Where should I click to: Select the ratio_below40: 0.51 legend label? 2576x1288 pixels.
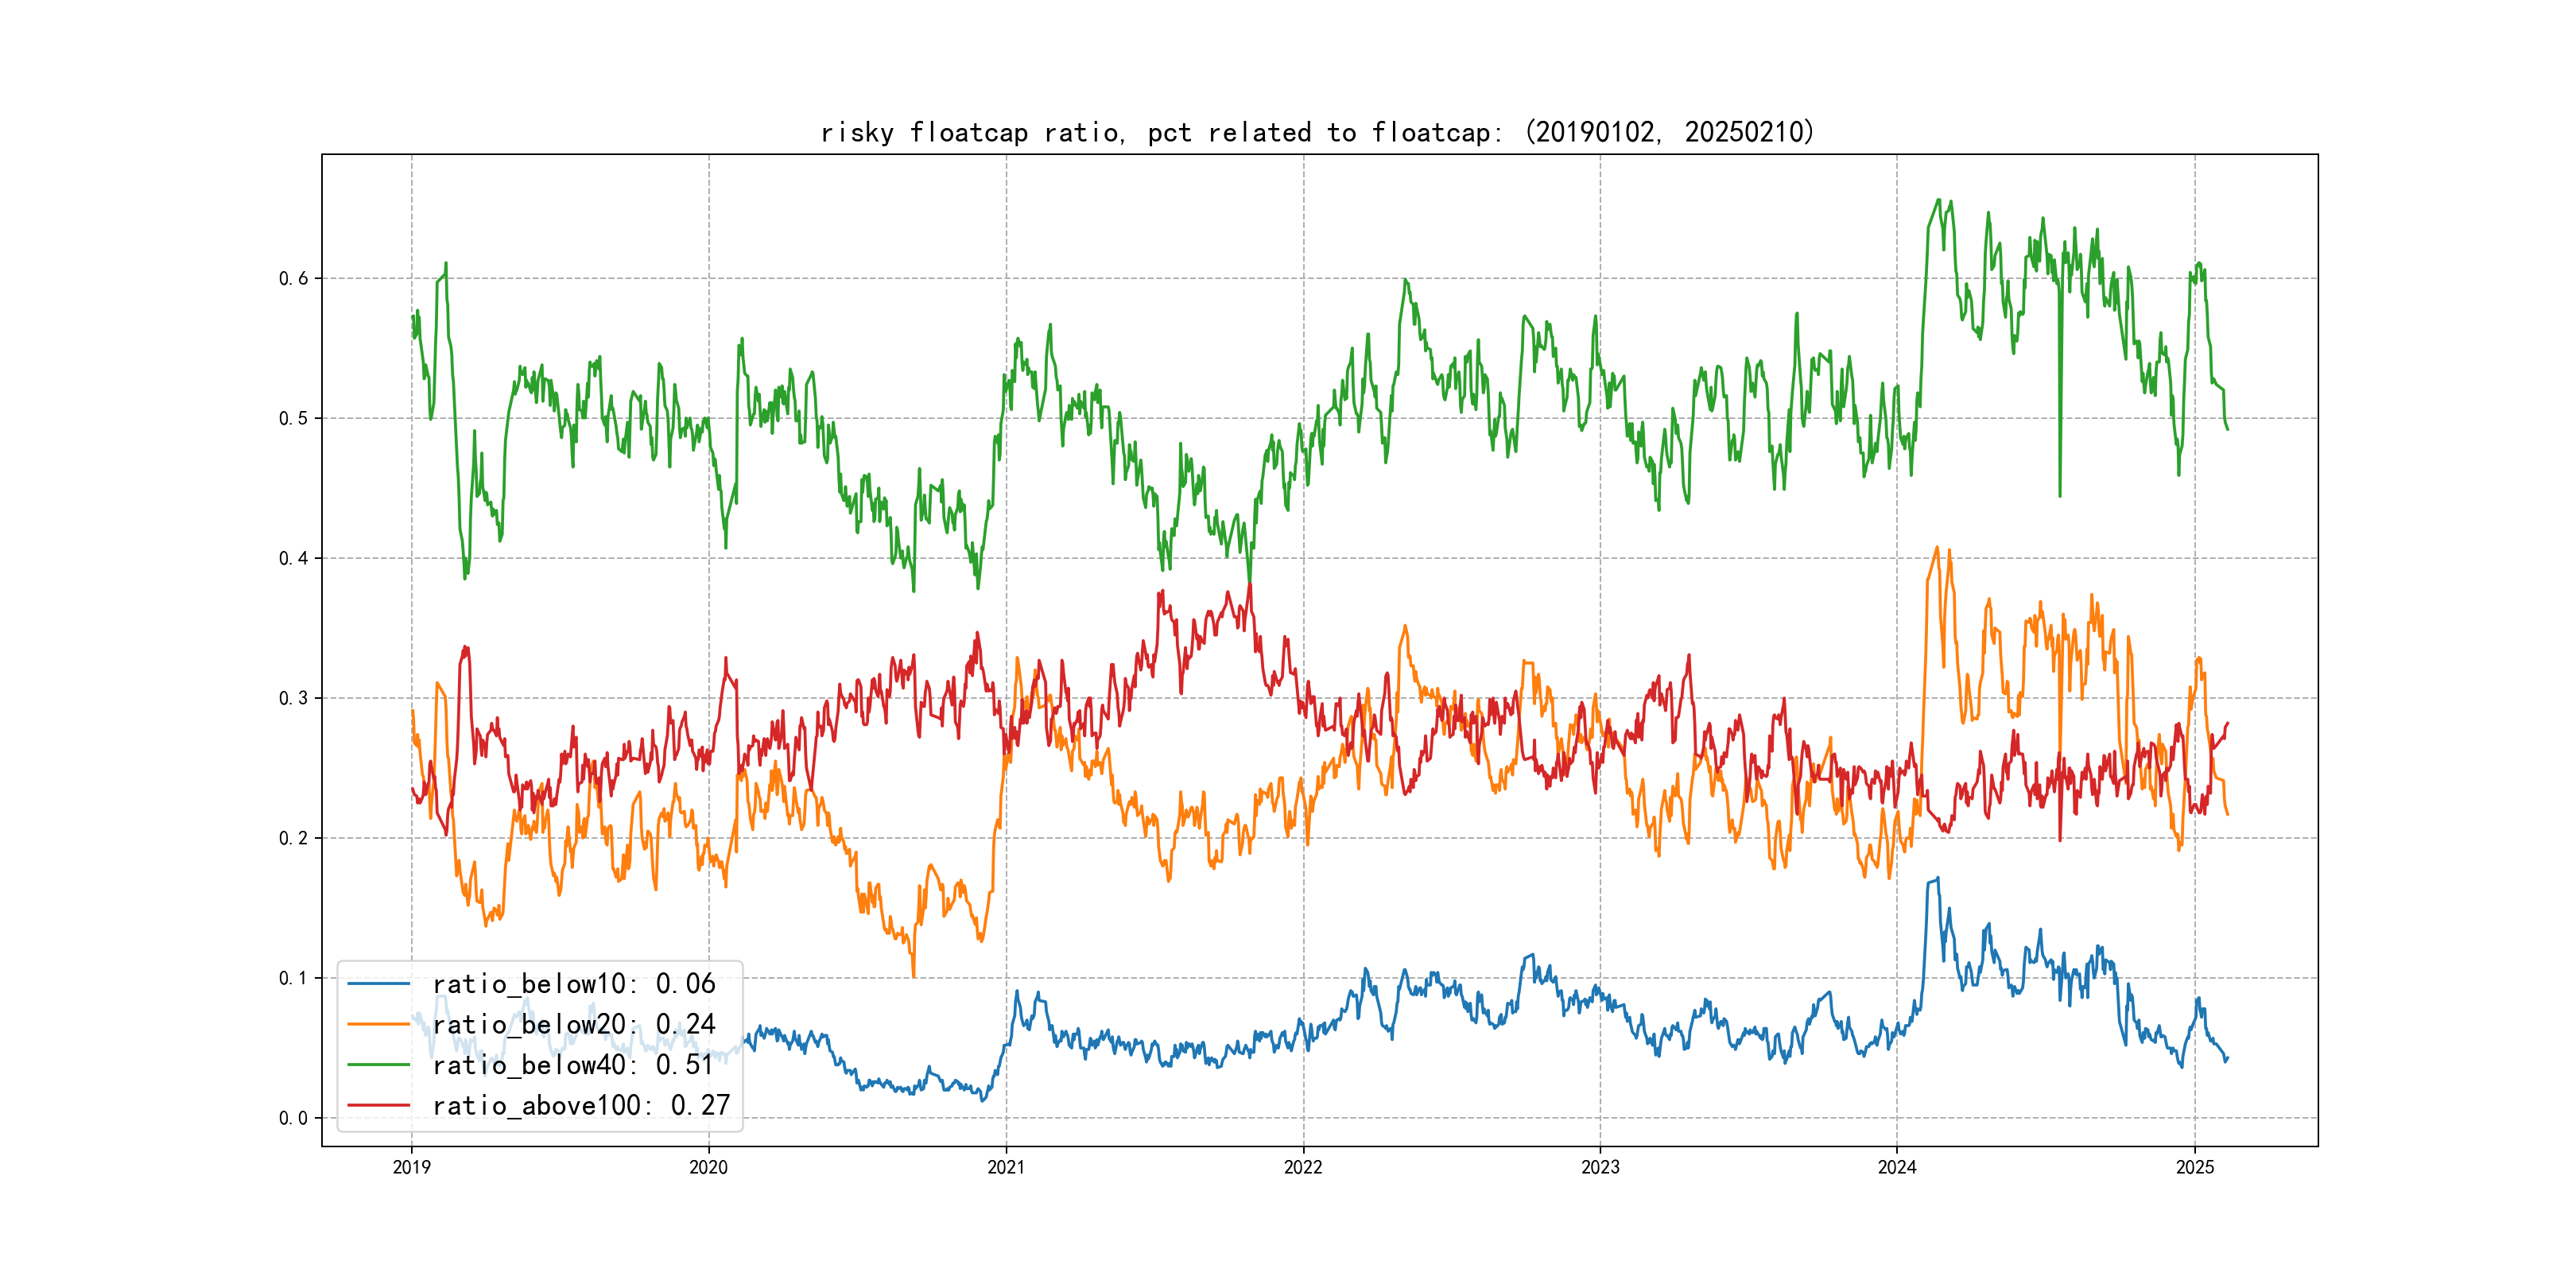click(573, 1065)
